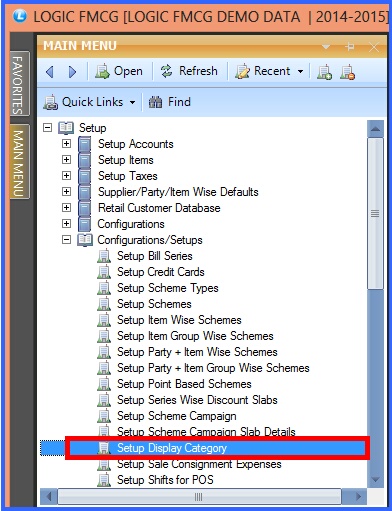Click the Find binoculars button
The image size is (392, 511).
pyautogui.click(x=170, y=102)
